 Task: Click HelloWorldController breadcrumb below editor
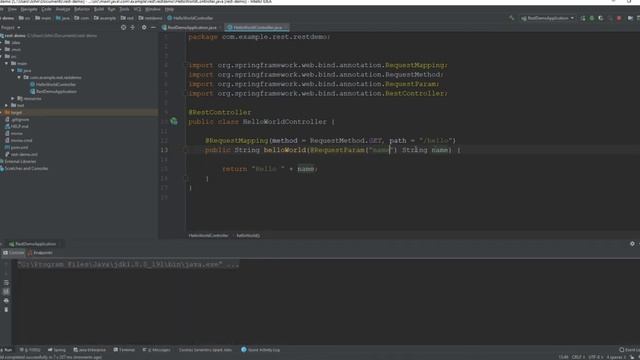coord(208,236)
